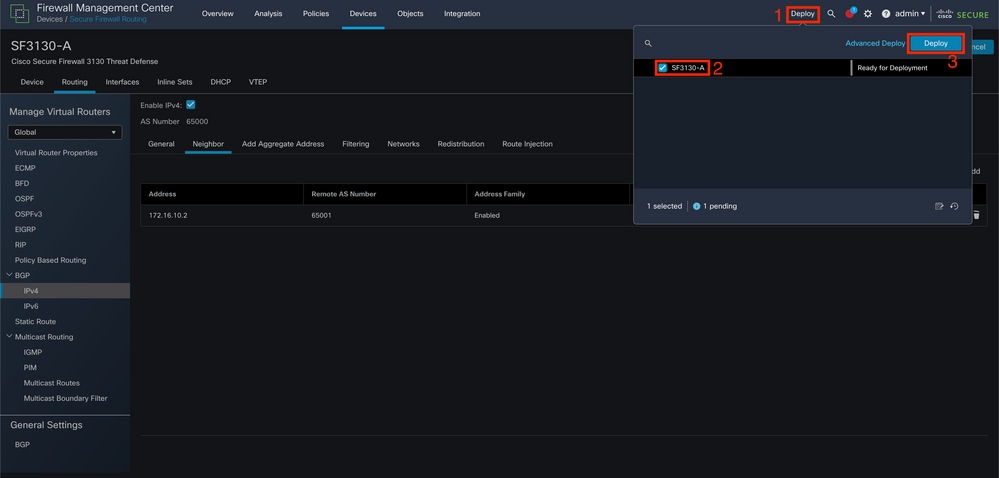999x478 pixels.
Task: Open EIGRP in the sidebar
Action: (25, 229)
